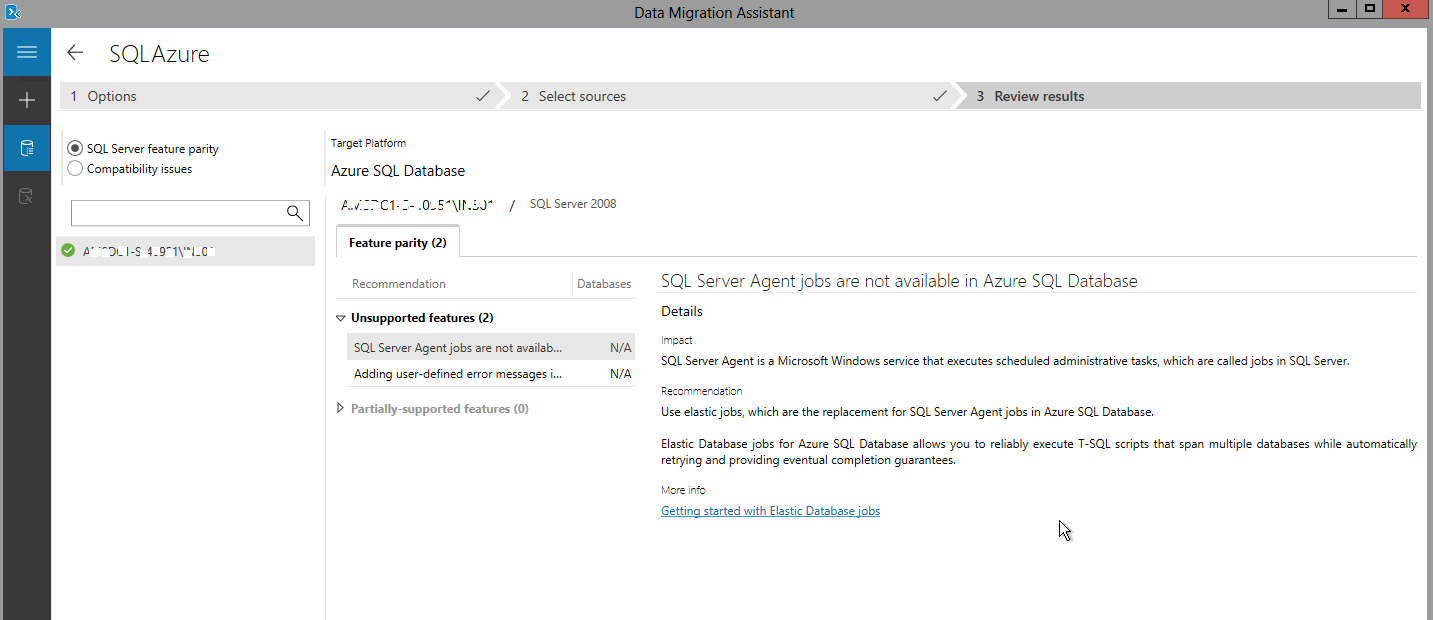Open the Migrations icon in sidebar
Screen dimensions: 1433x620
[x=26, y=196]
